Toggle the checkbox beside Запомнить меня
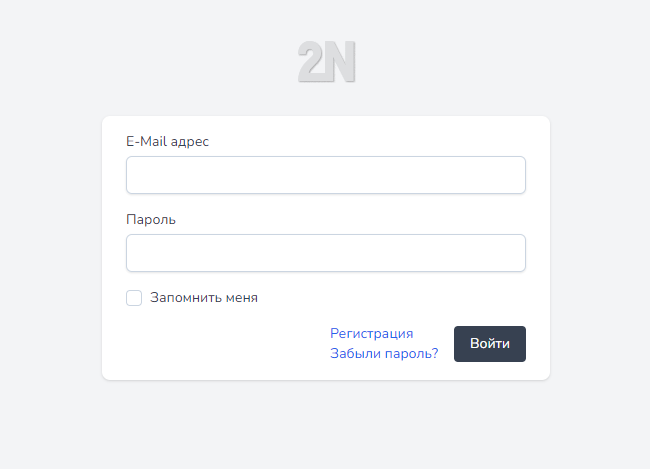650x469 pixels. (134, 298)
